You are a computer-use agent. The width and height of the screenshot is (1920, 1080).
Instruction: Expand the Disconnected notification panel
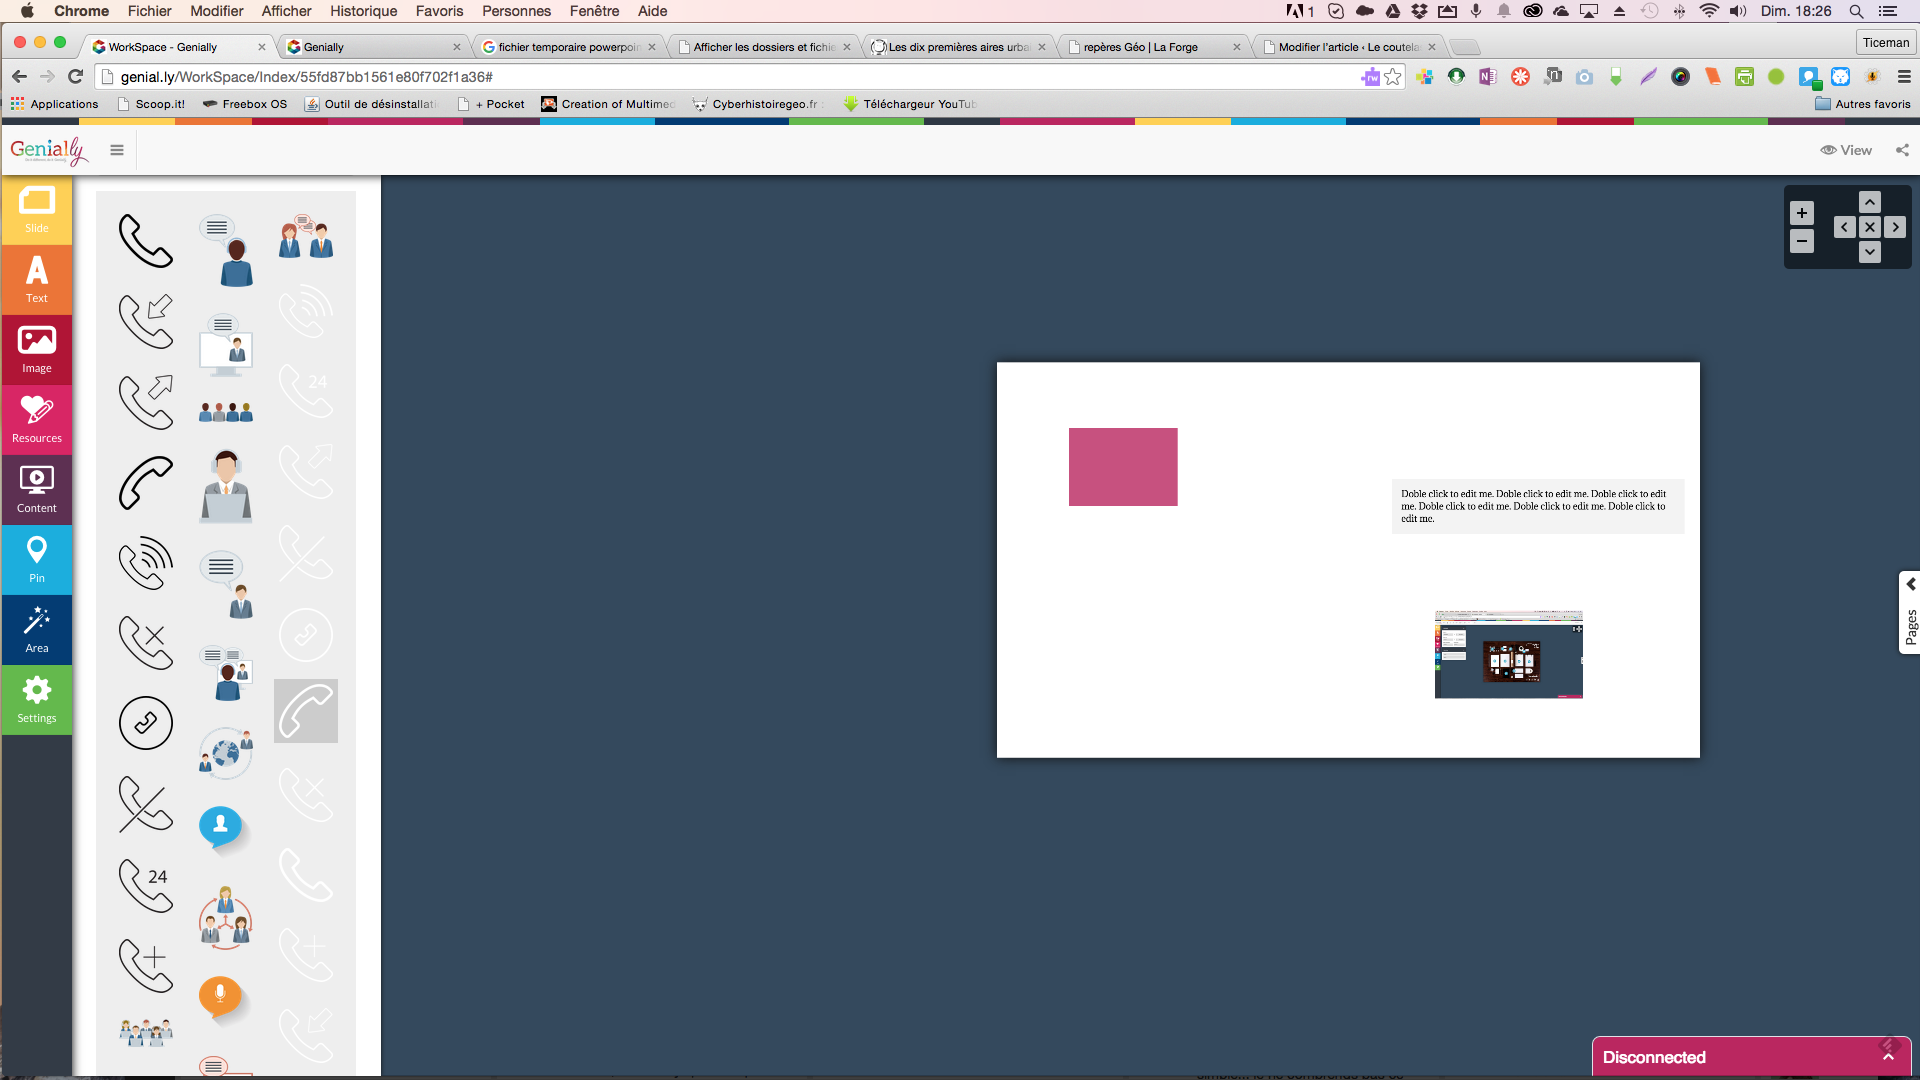tap(1888, 1057)
